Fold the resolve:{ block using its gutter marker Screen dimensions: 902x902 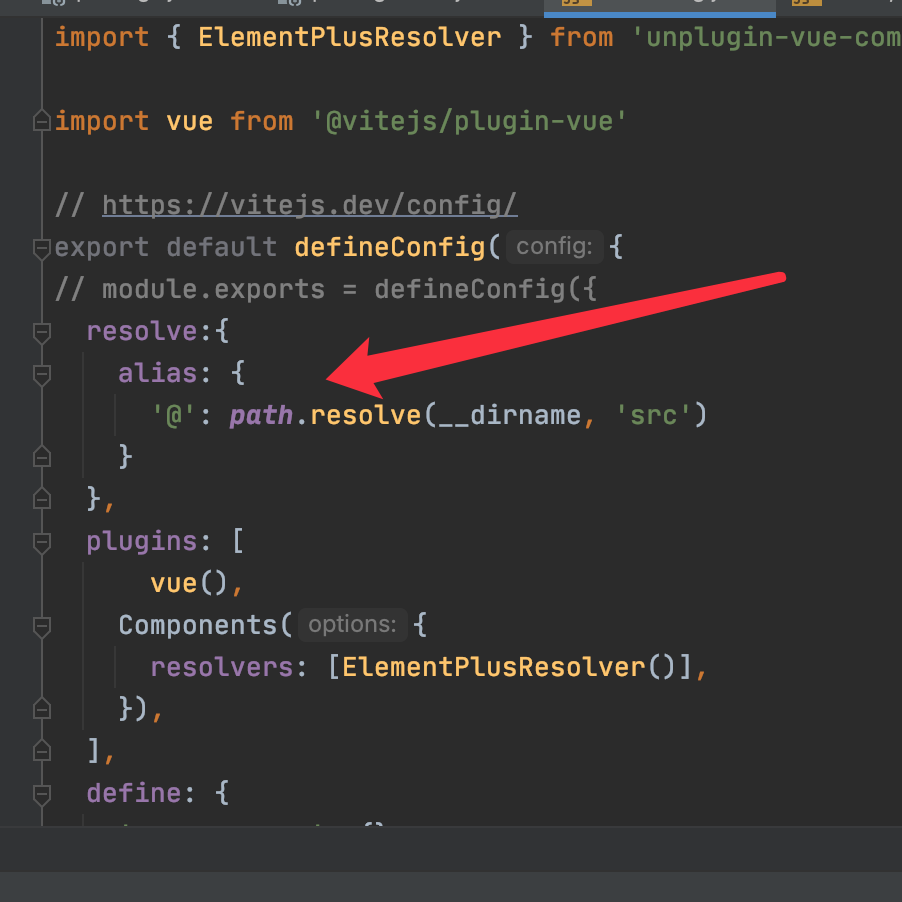pos(42,333)
